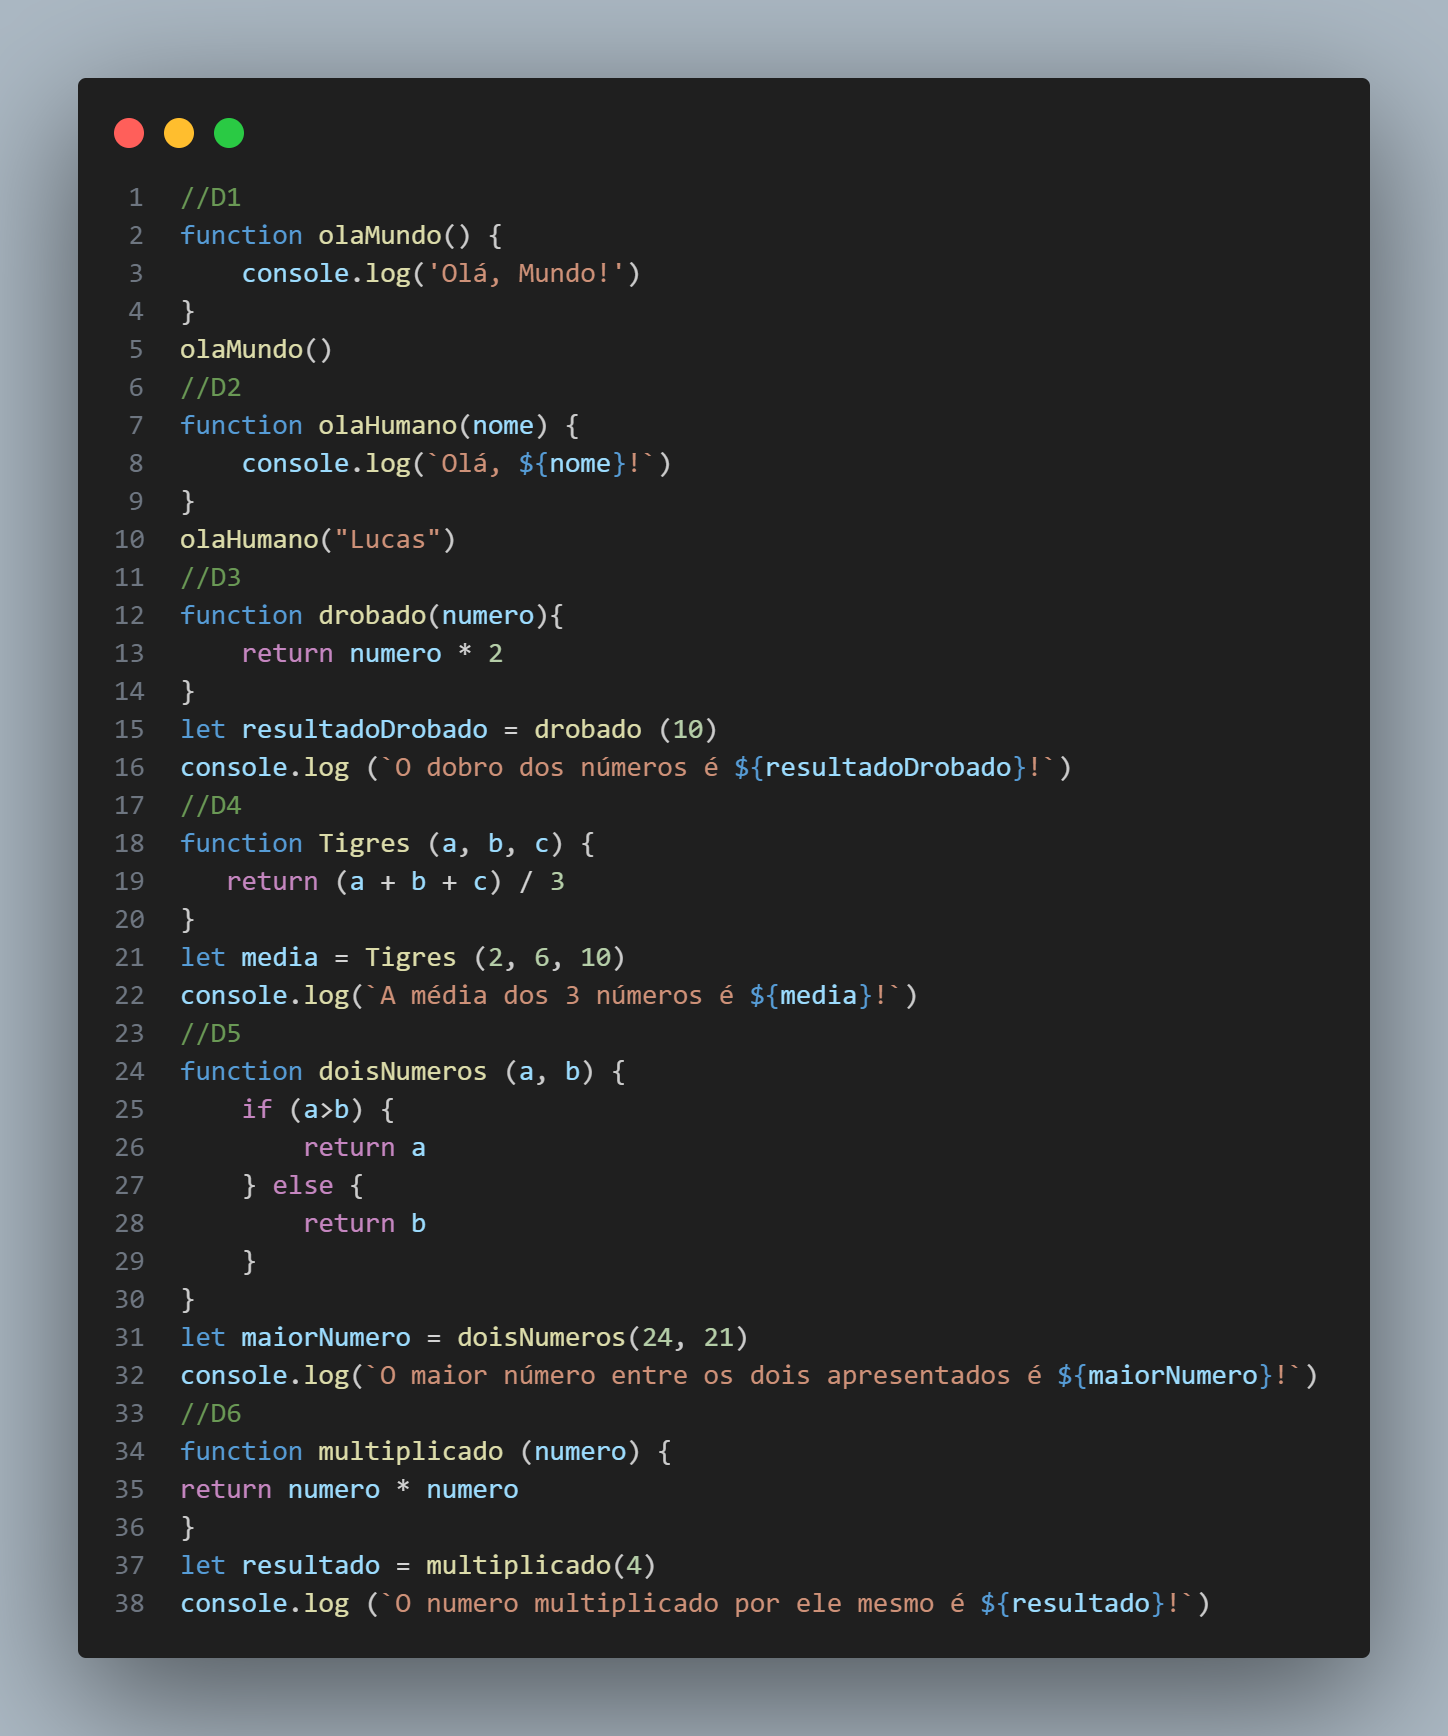Click 'resultado' variable on line 37

pyautogui.click(x=311, y=1565)
